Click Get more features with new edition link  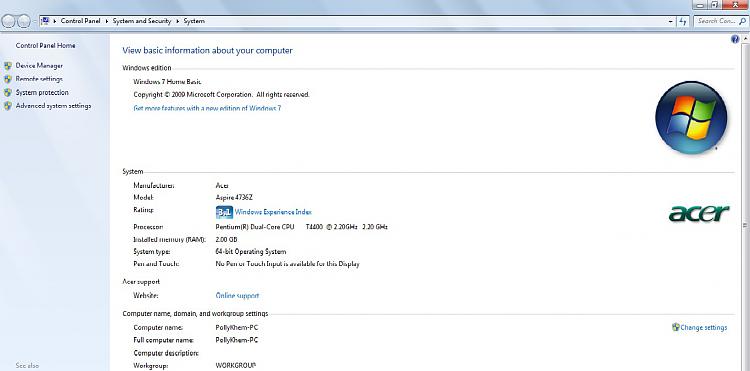[x=207, y=108]
